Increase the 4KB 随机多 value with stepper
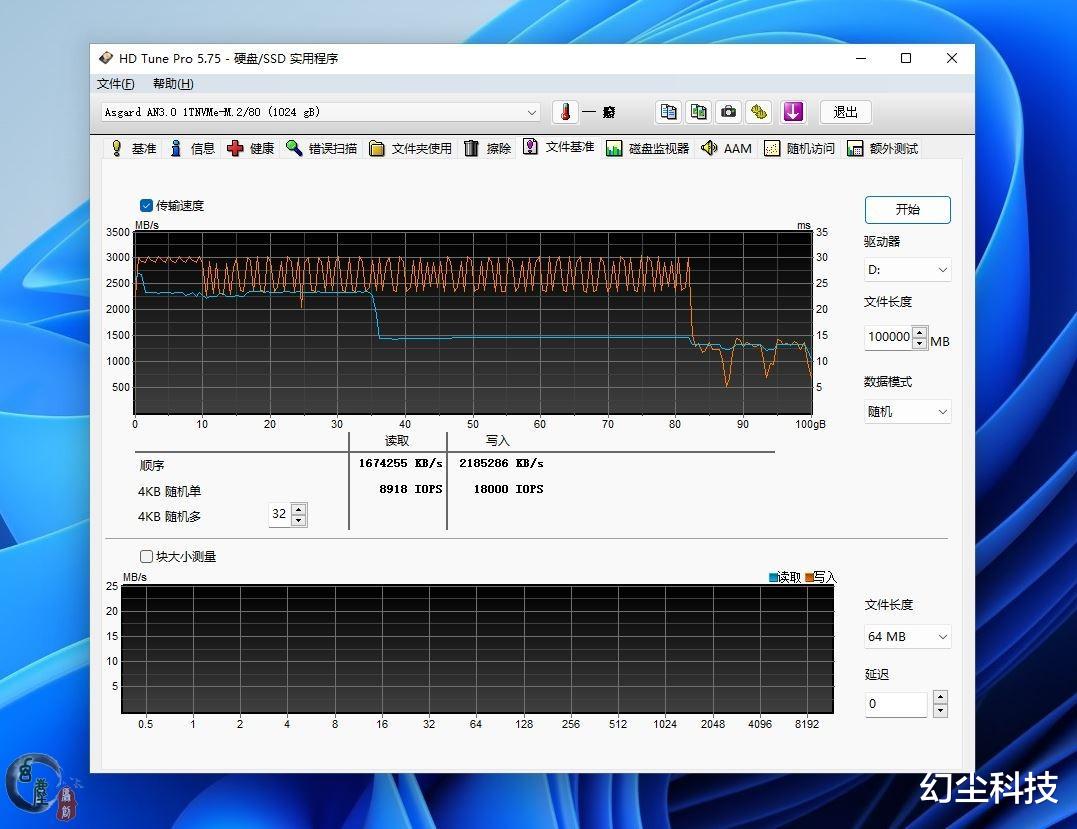1077x829 pixels. tap(297, 508)
